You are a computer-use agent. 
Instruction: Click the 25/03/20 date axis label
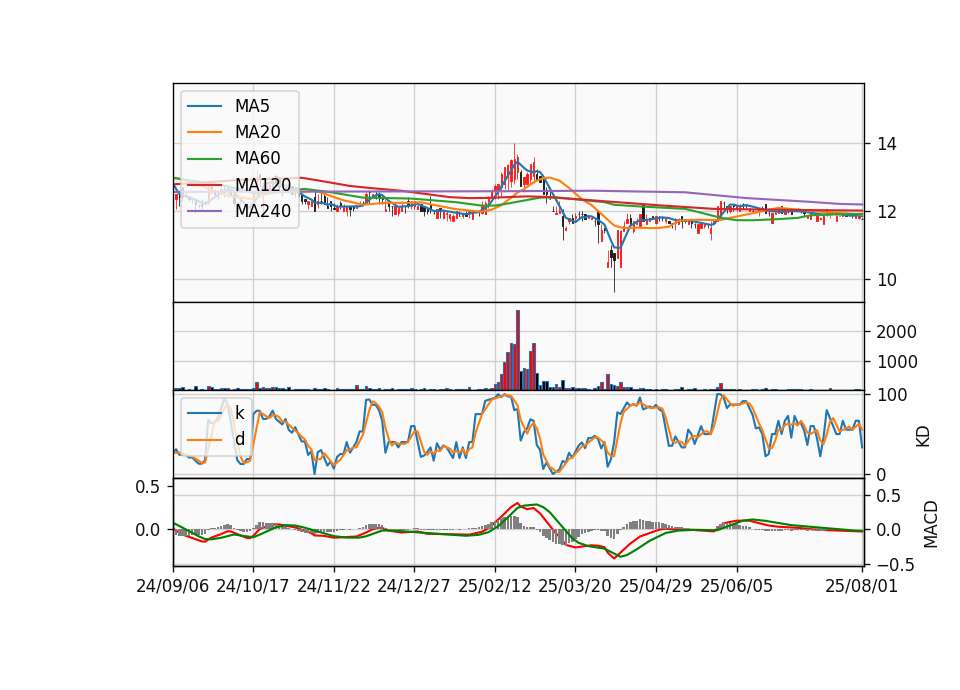click(575, 586)
